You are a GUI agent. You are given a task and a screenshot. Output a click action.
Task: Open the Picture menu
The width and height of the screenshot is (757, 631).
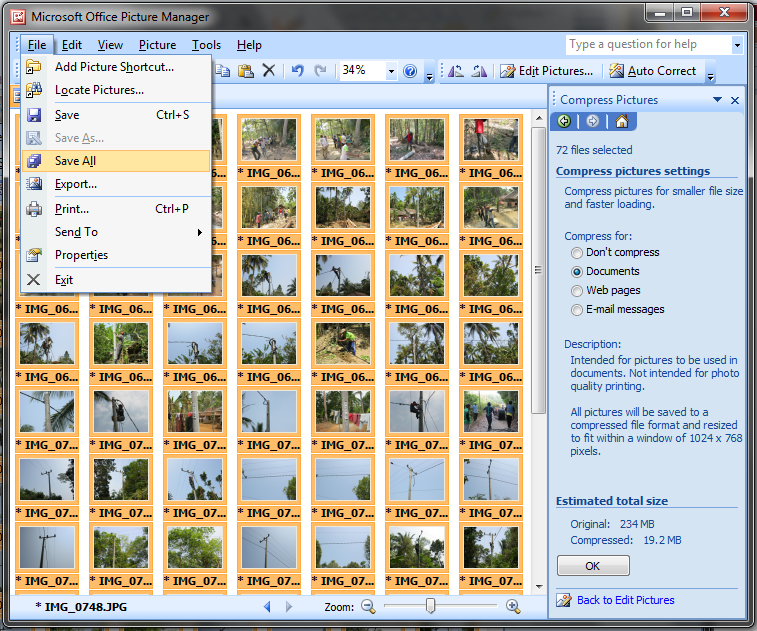(157, 45)
